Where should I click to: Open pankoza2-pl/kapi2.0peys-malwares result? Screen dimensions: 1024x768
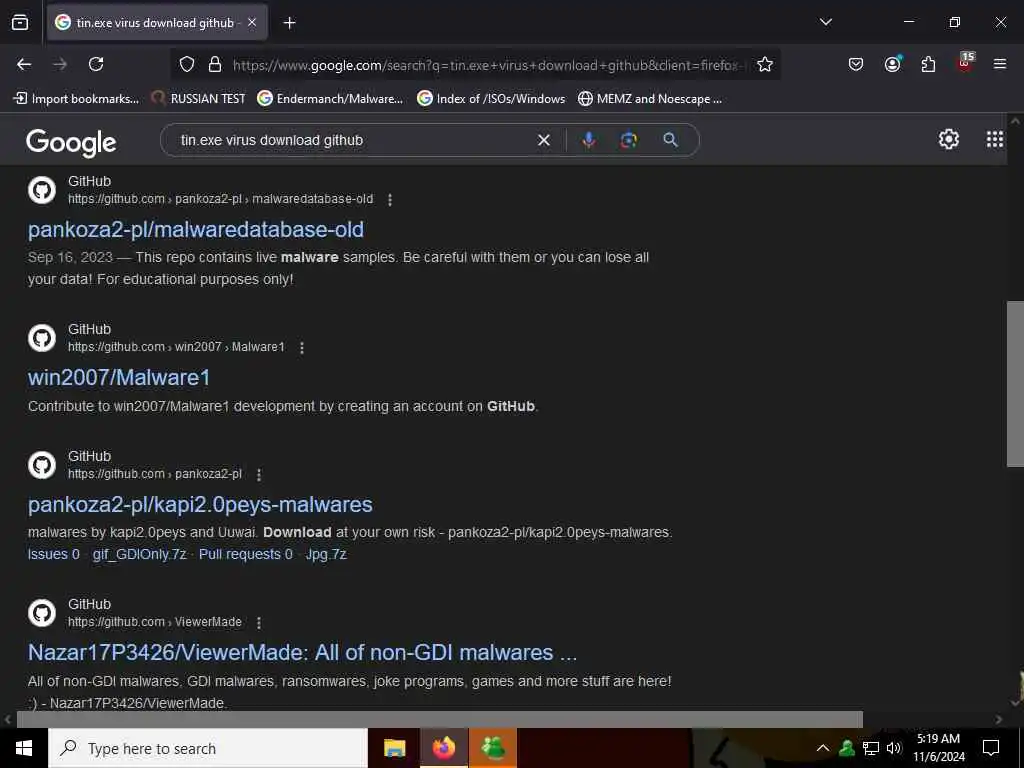(x=200, y=504)
